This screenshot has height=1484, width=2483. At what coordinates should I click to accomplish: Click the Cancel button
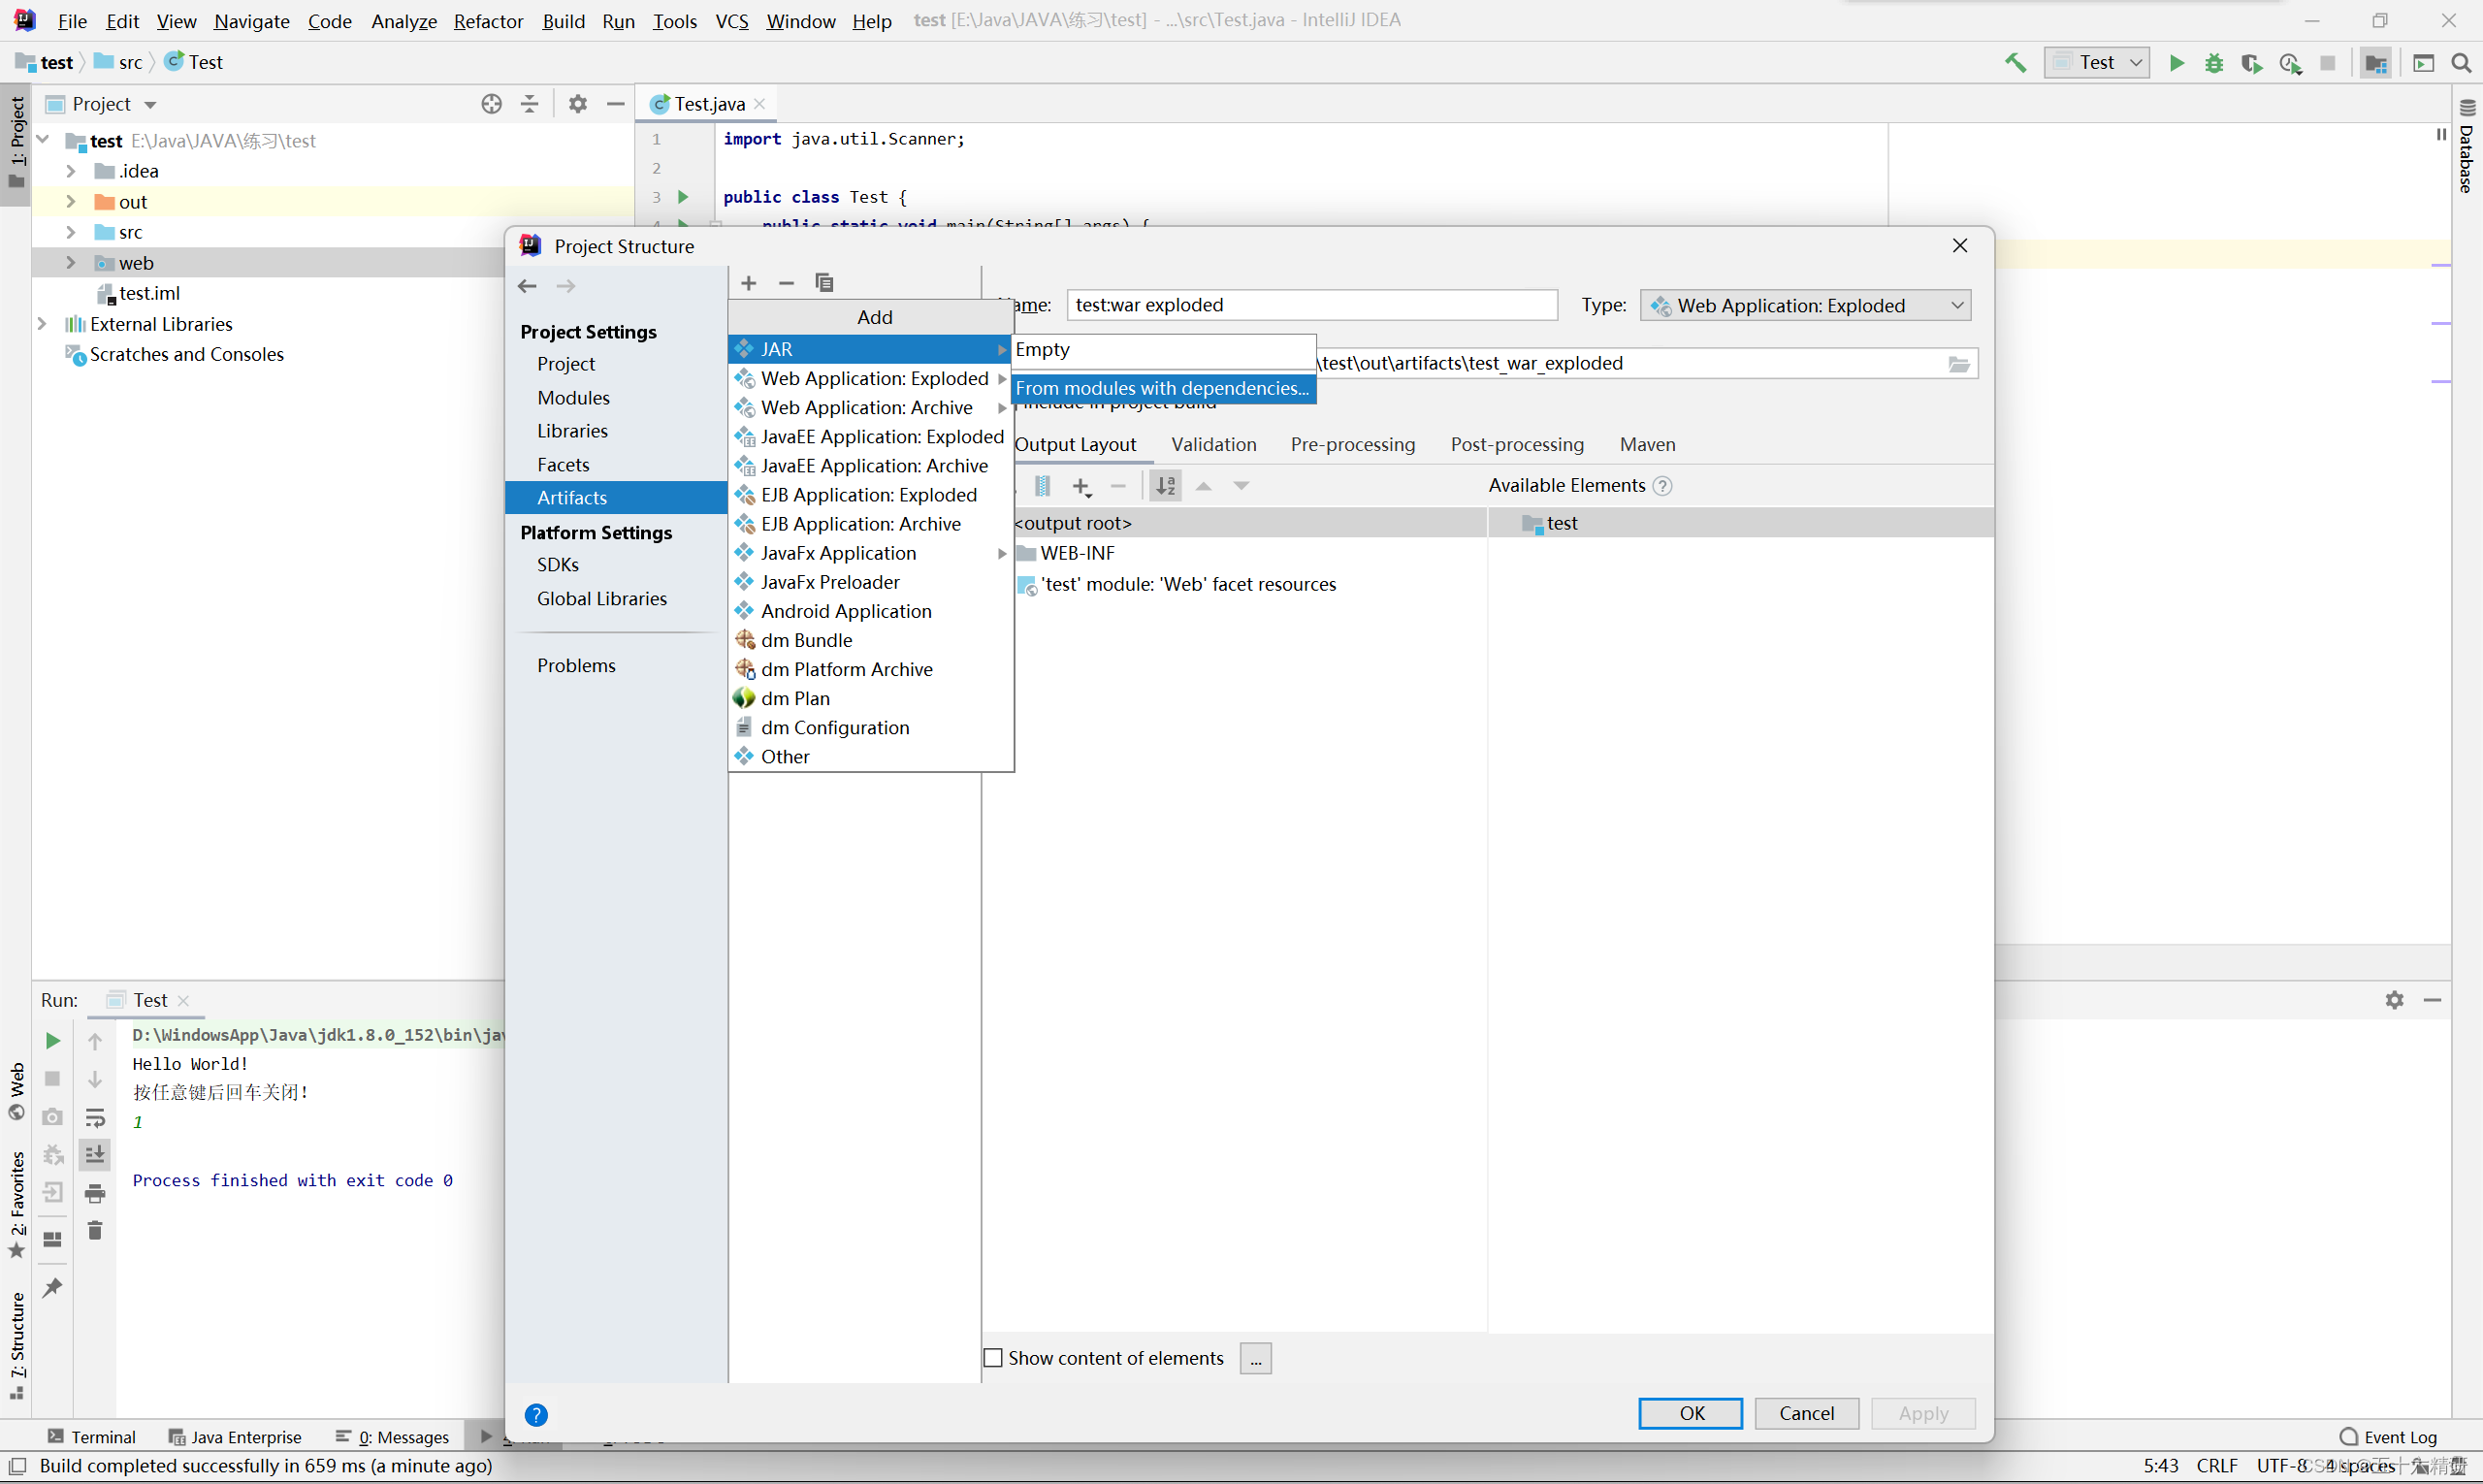pyautogui.click(x=1806, y=1413)
